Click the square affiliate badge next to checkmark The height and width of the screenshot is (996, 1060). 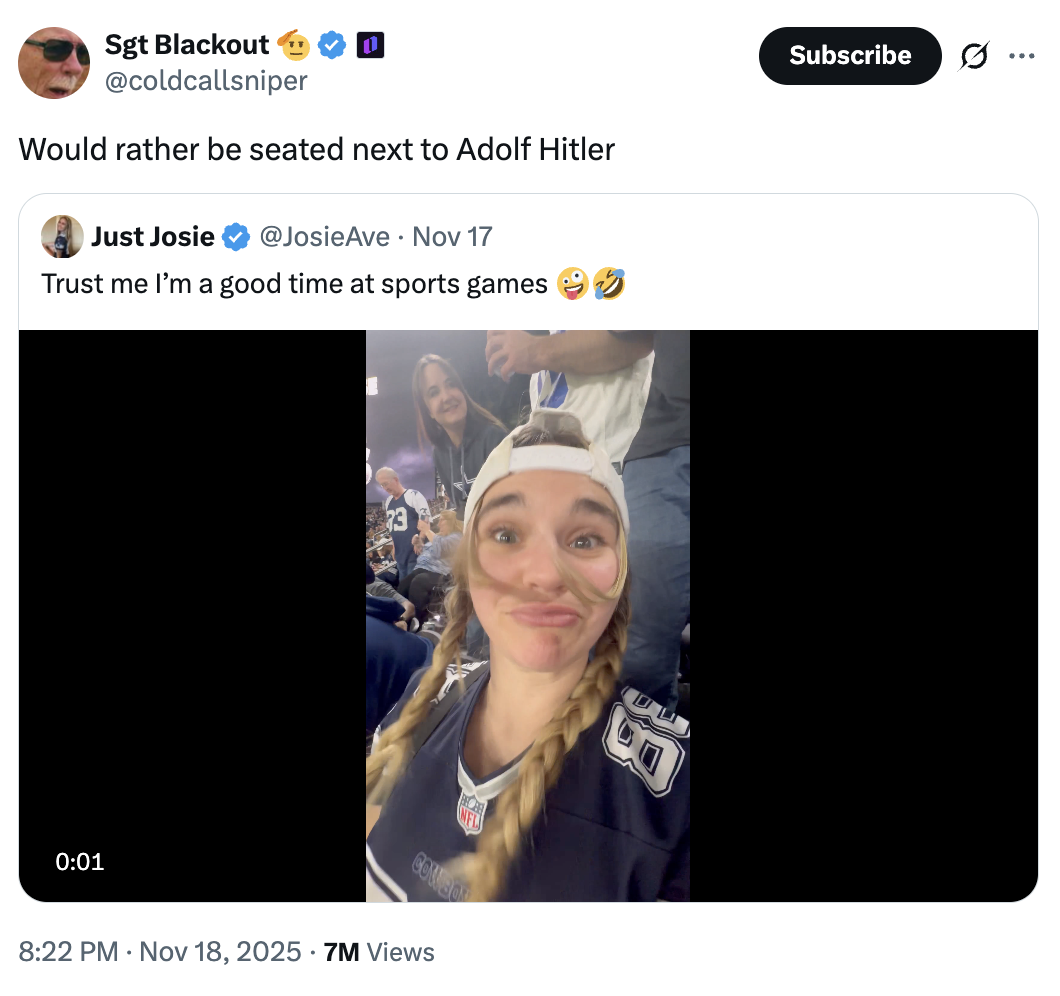[x=371, y=44]
